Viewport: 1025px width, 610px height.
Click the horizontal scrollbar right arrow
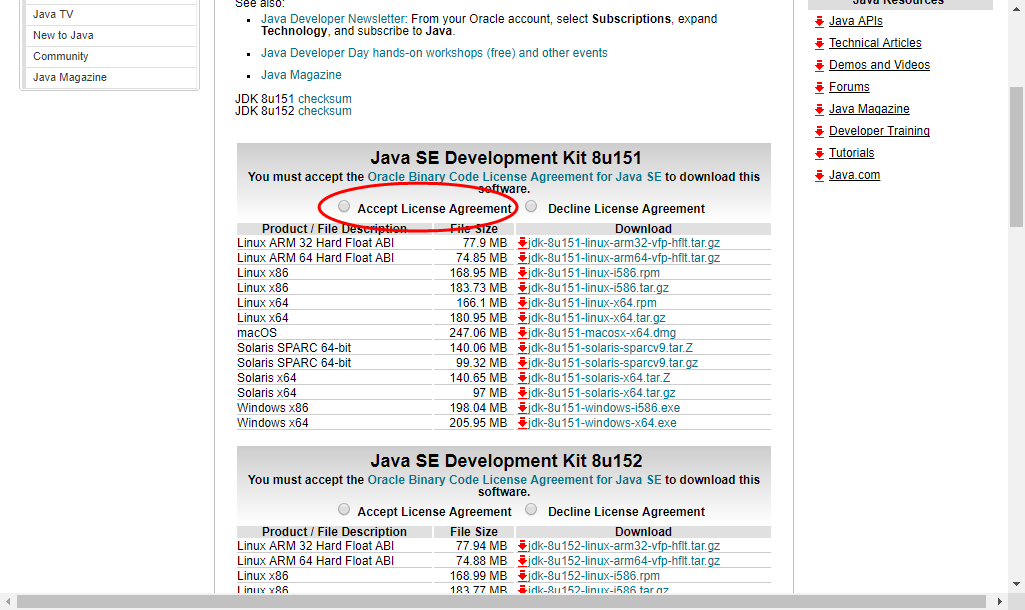point(1000,602)
